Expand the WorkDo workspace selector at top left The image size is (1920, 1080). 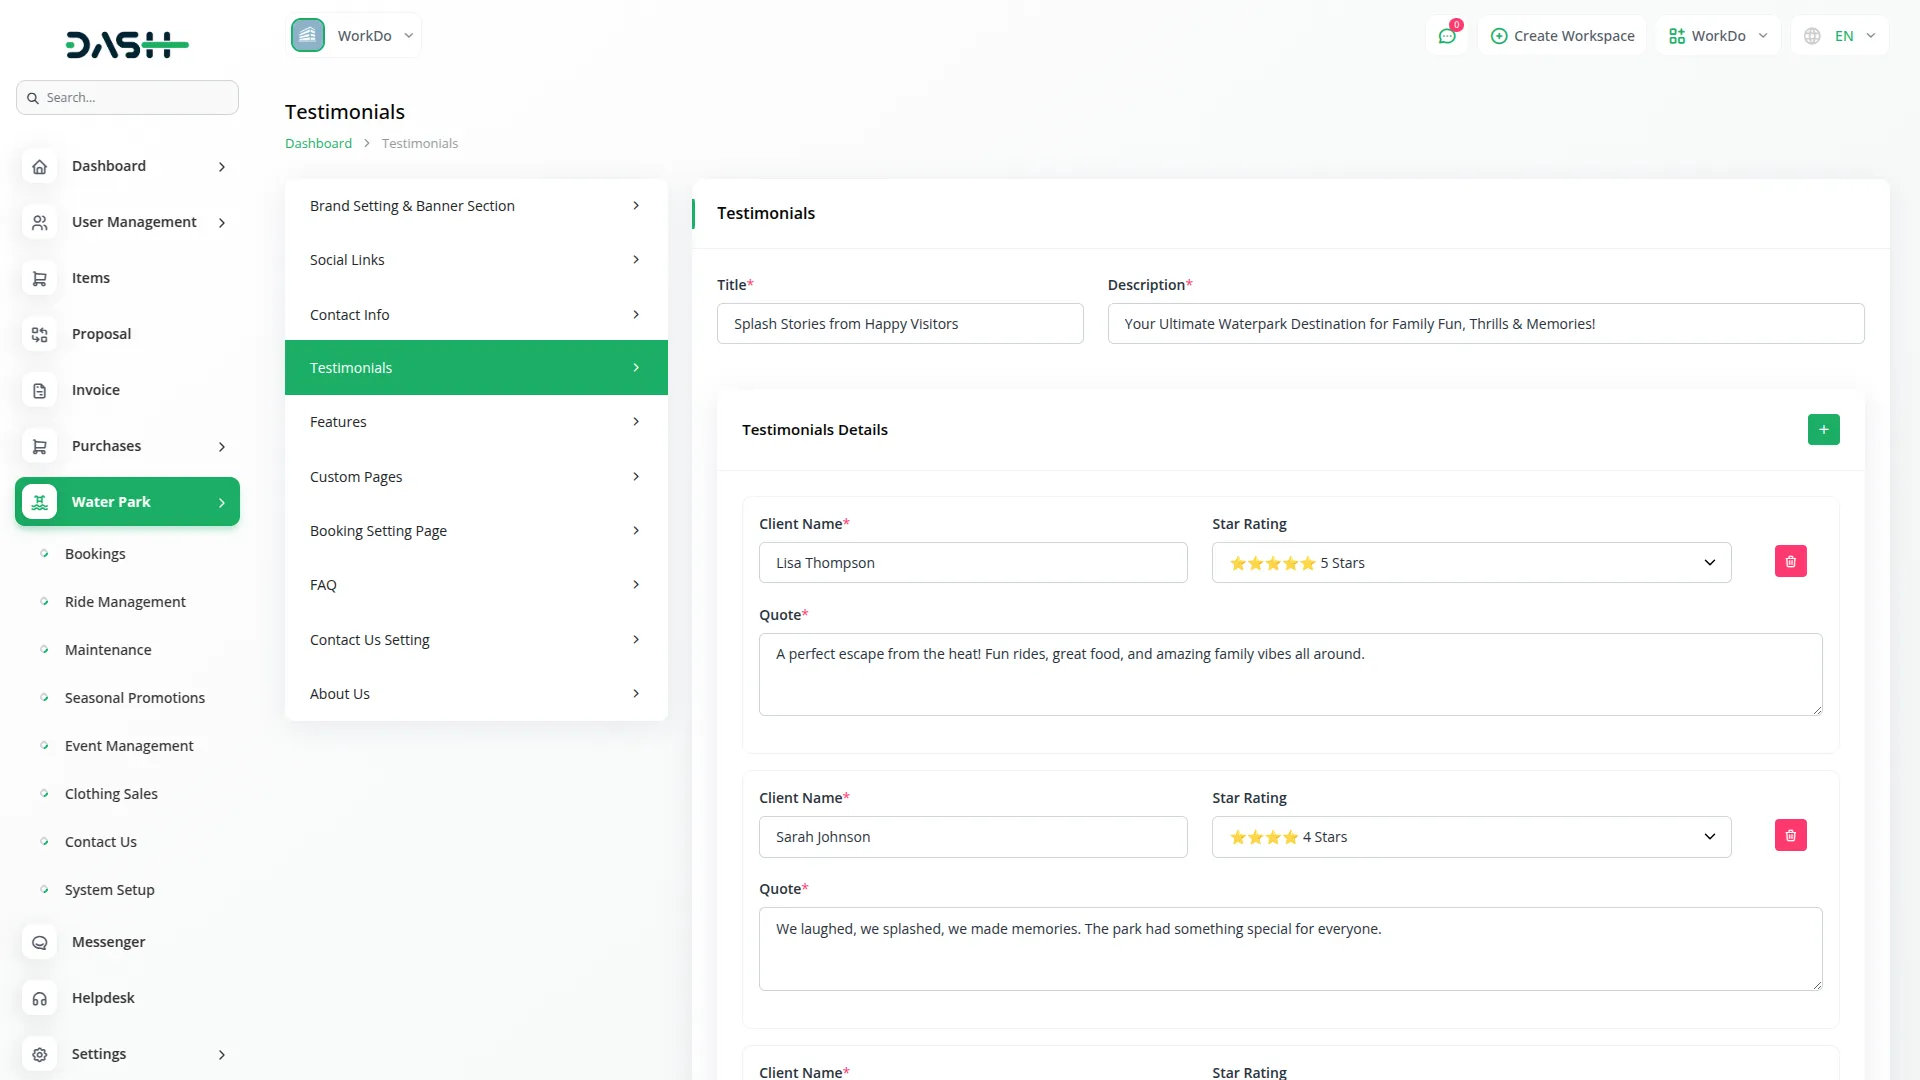354,36
